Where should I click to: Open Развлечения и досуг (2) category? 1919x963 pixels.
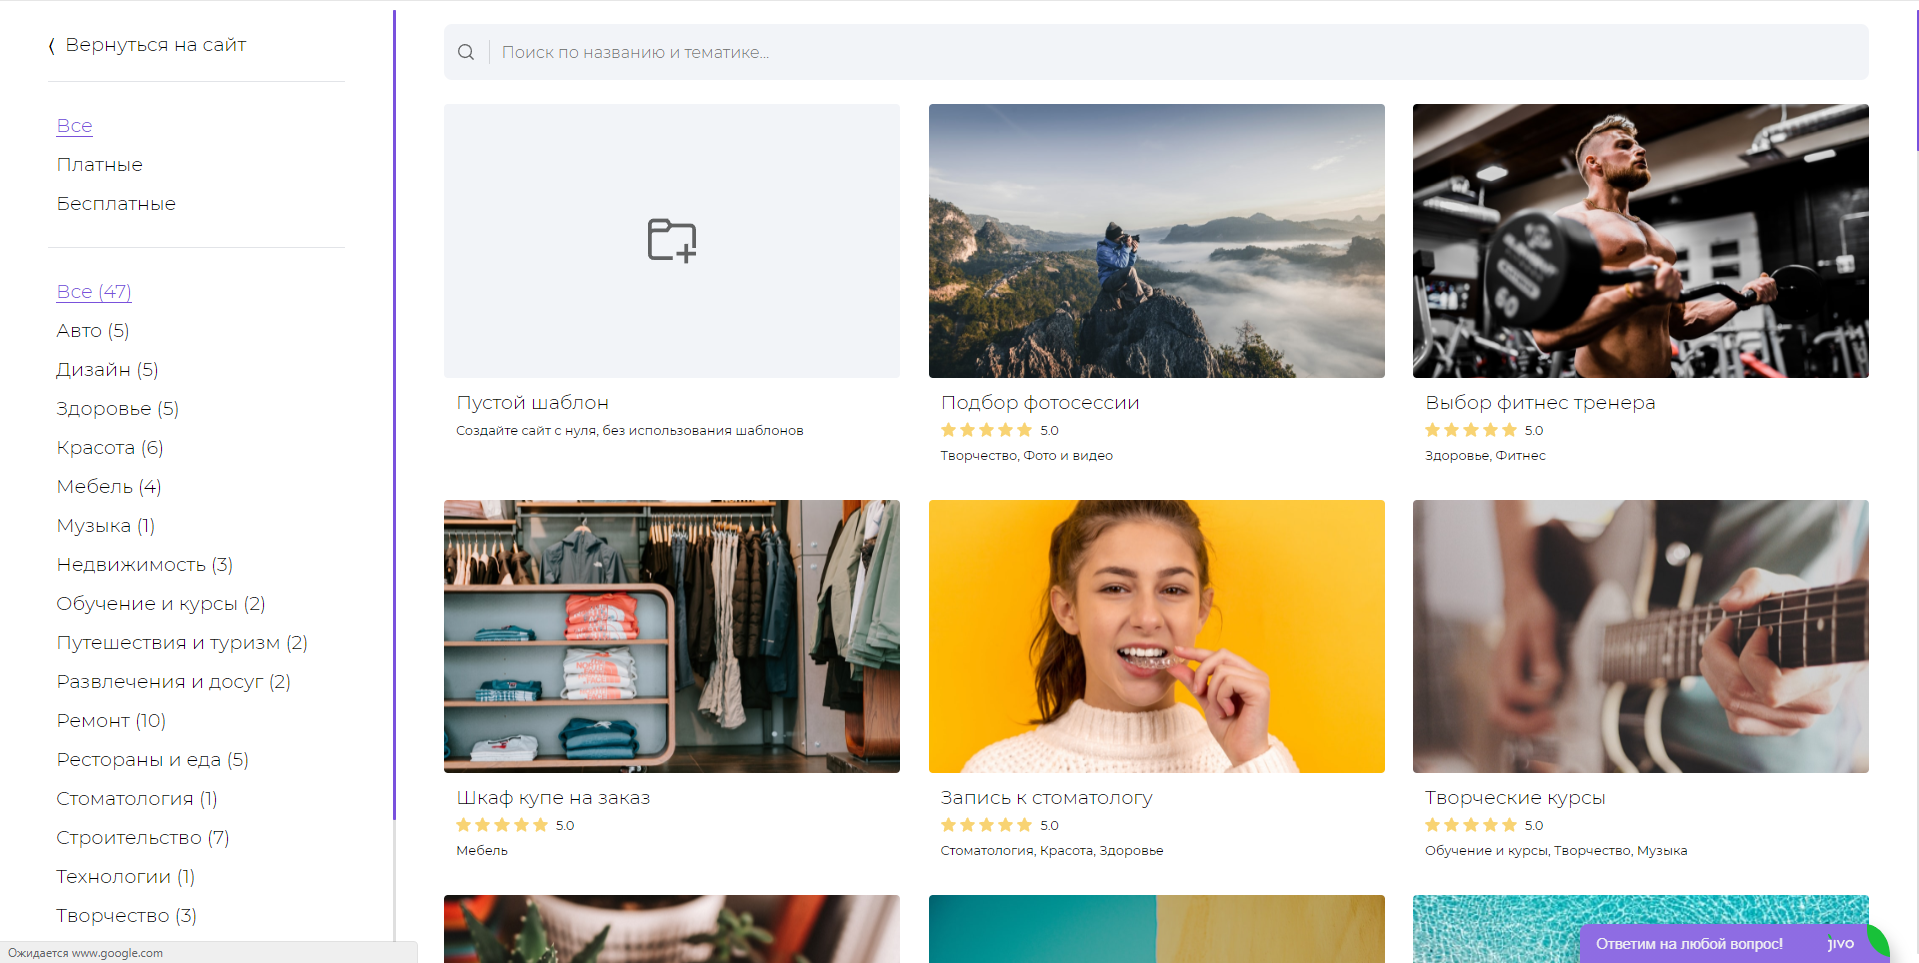coord(173,682)
